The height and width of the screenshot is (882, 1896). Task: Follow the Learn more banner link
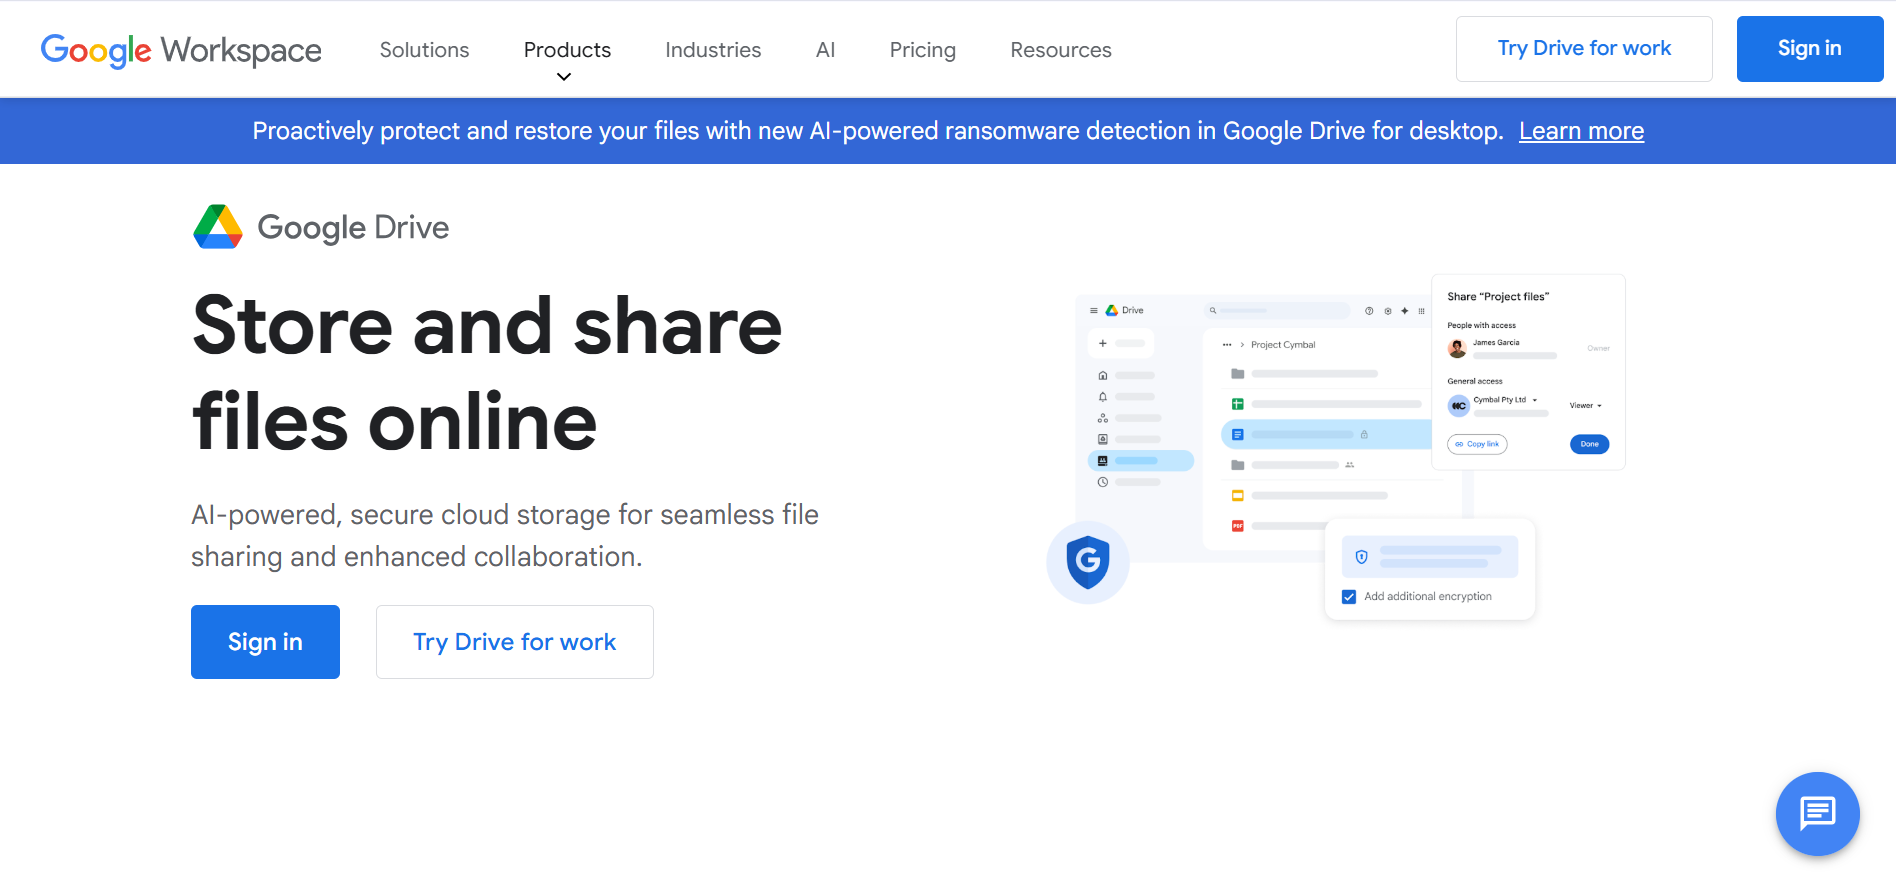coord(1581,131)
